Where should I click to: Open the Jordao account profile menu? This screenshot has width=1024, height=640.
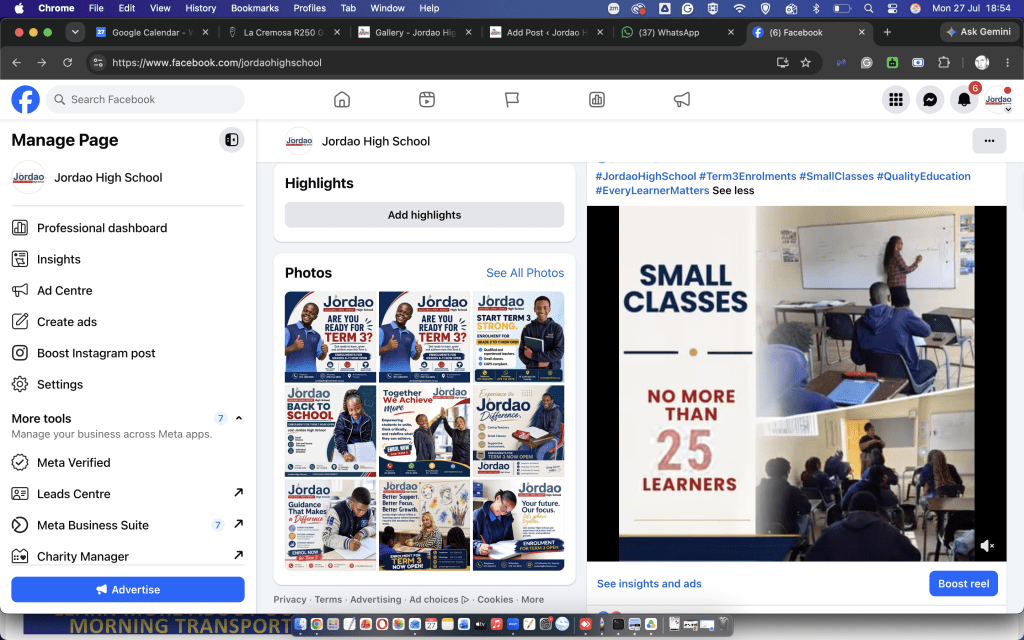pyautogui.click(x=999, y=99)
